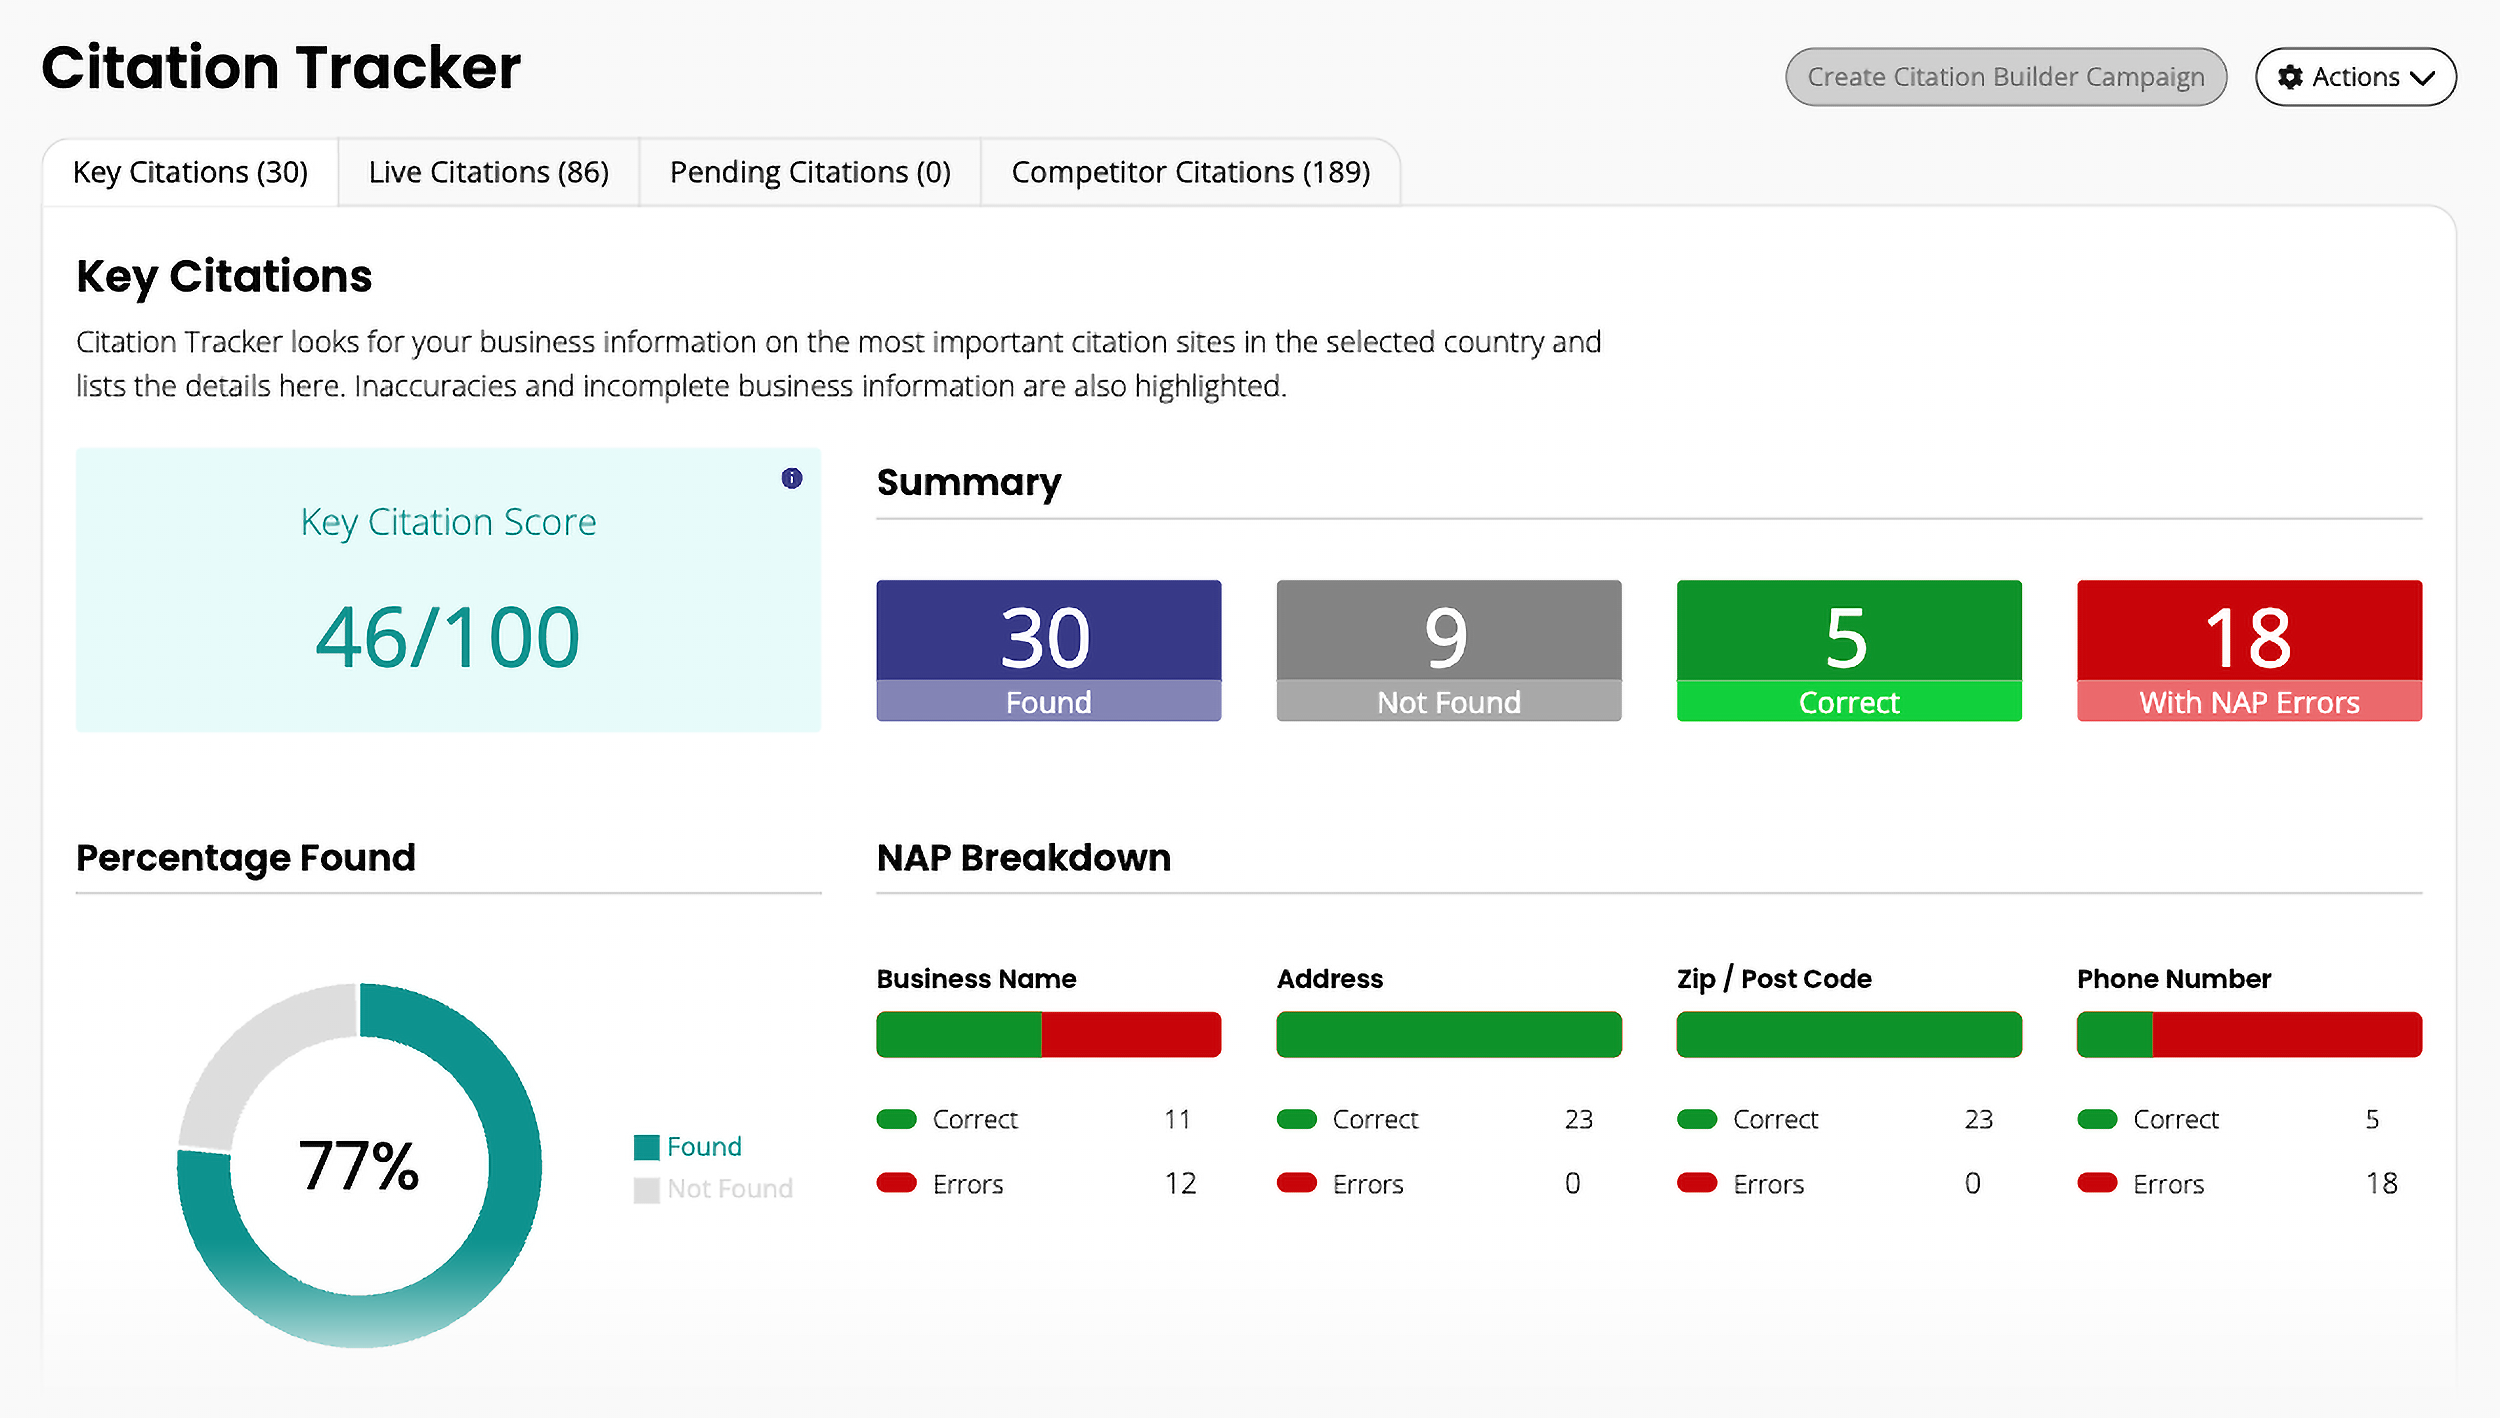The width and height of the screenshot is (2500, 1418).
Task: Open the 18 With NAP Errors tile
Action: pos(2249,650)
